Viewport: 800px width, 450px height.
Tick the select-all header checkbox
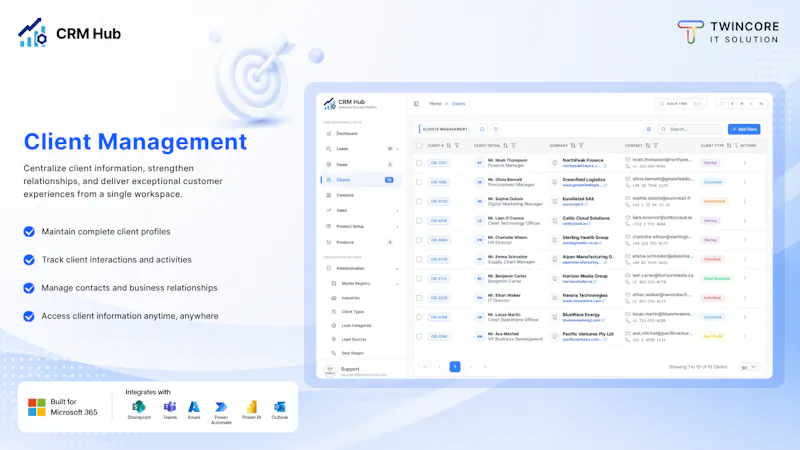point(419,145)
